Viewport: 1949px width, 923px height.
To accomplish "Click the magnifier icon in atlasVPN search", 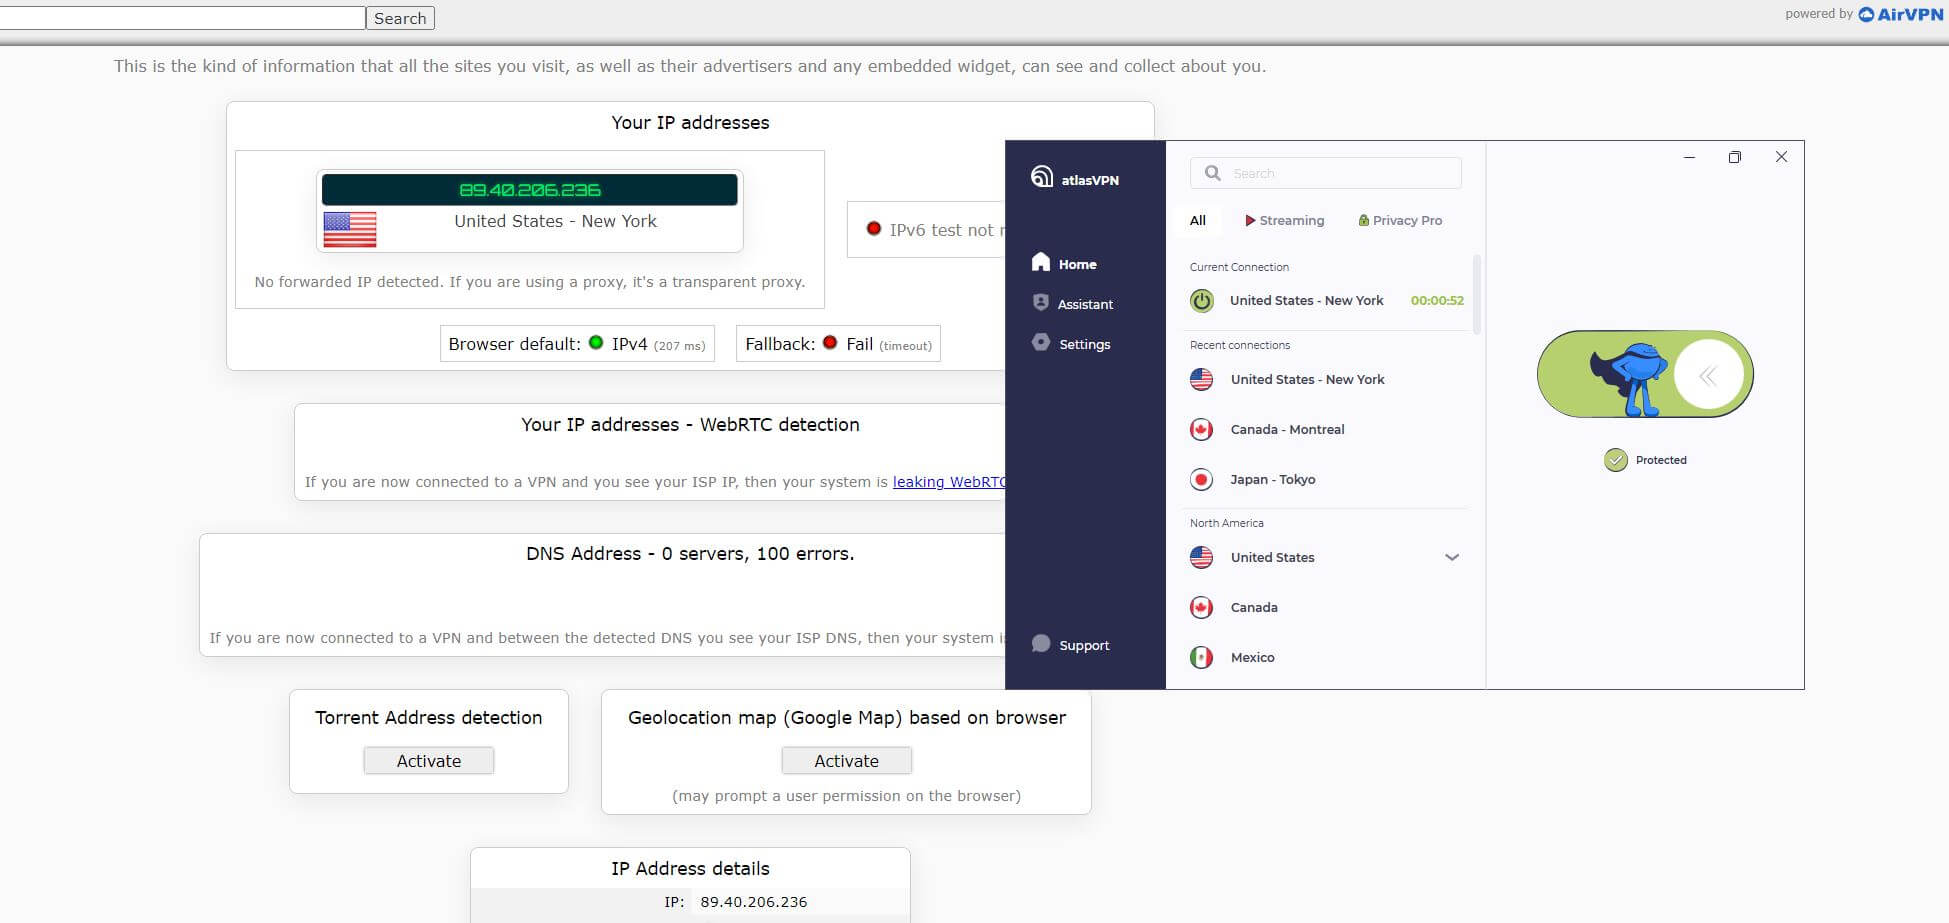I will click(1213, 173).
